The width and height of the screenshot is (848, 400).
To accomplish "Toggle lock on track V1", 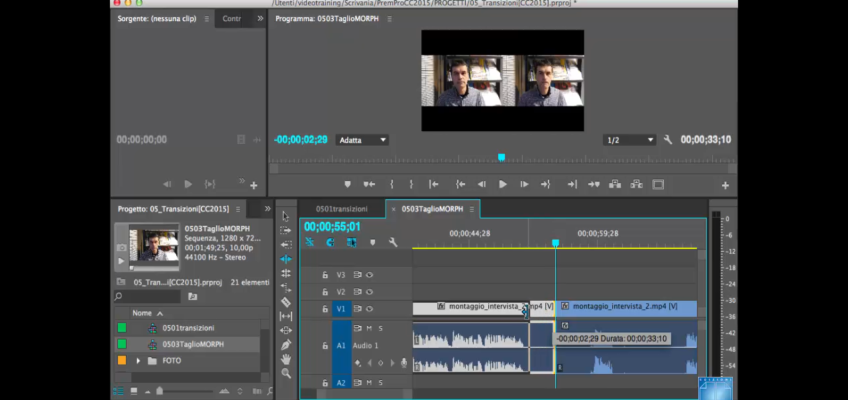I will [x=325, y=309].
